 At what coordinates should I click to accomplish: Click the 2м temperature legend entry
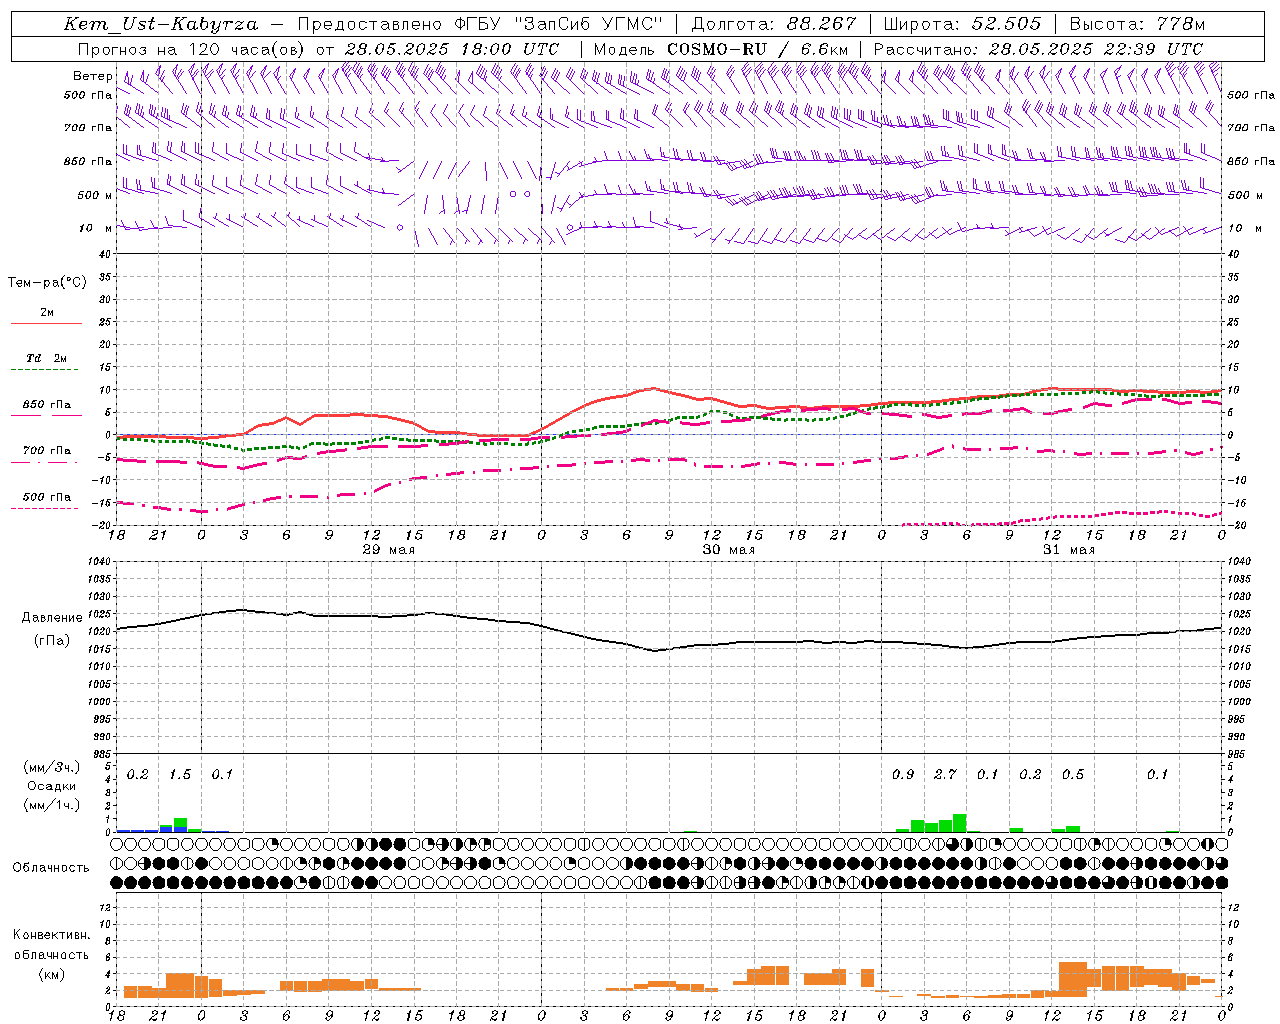[47, 313]
